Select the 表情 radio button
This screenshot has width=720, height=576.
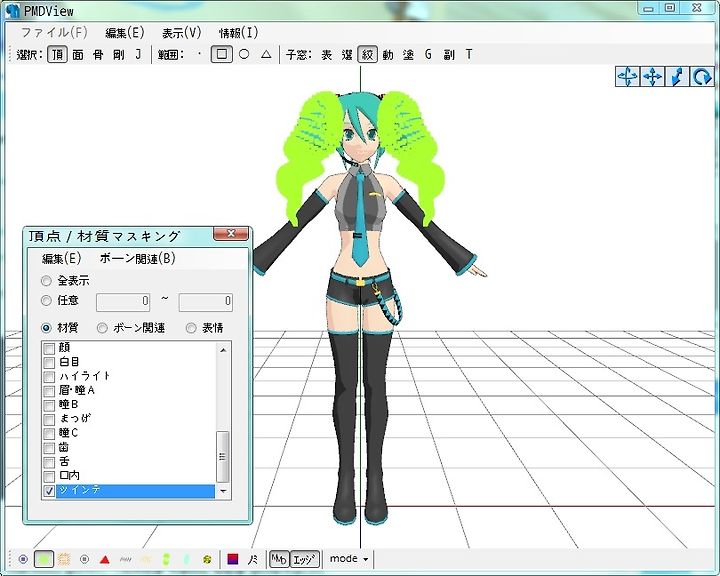click(x=191, y=328)
